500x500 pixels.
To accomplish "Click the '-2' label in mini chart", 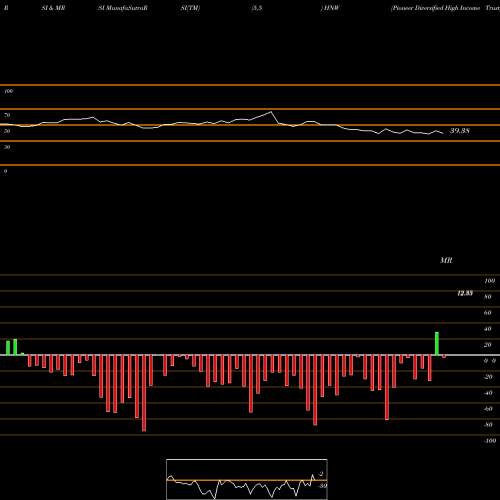I will (321, 474).
